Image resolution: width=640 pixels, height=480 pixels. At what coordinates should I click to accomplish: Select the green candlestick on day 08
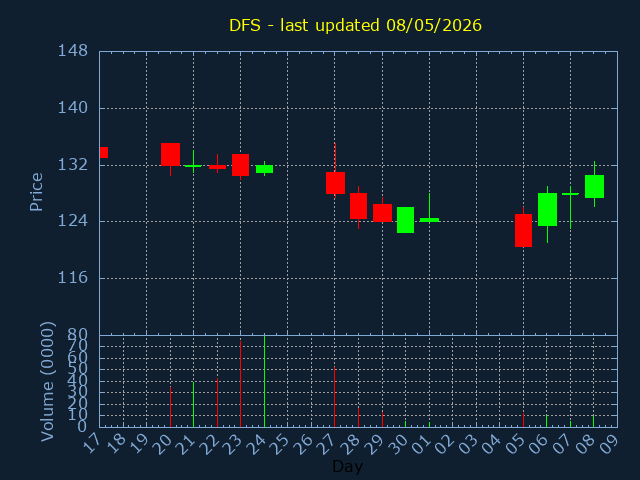[x=594, y=187]
